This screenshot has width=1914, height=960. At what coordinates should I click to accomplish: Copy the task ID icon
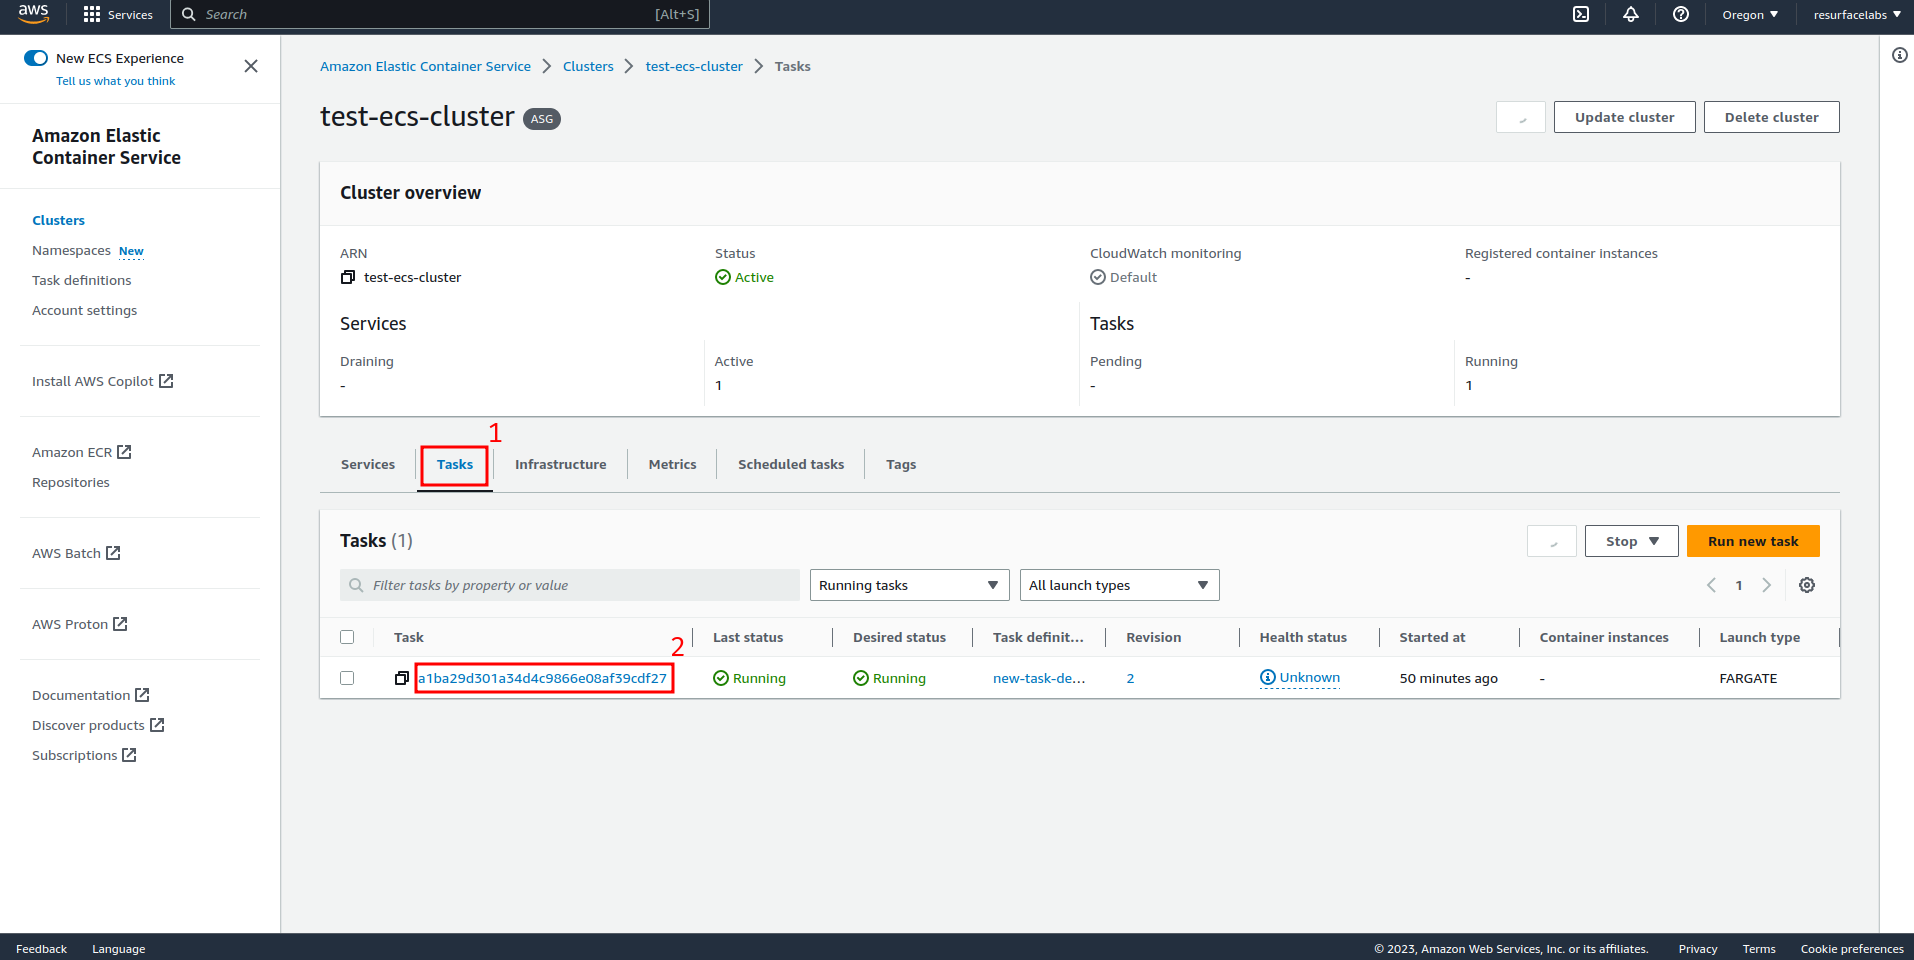[x=402, y=678]
